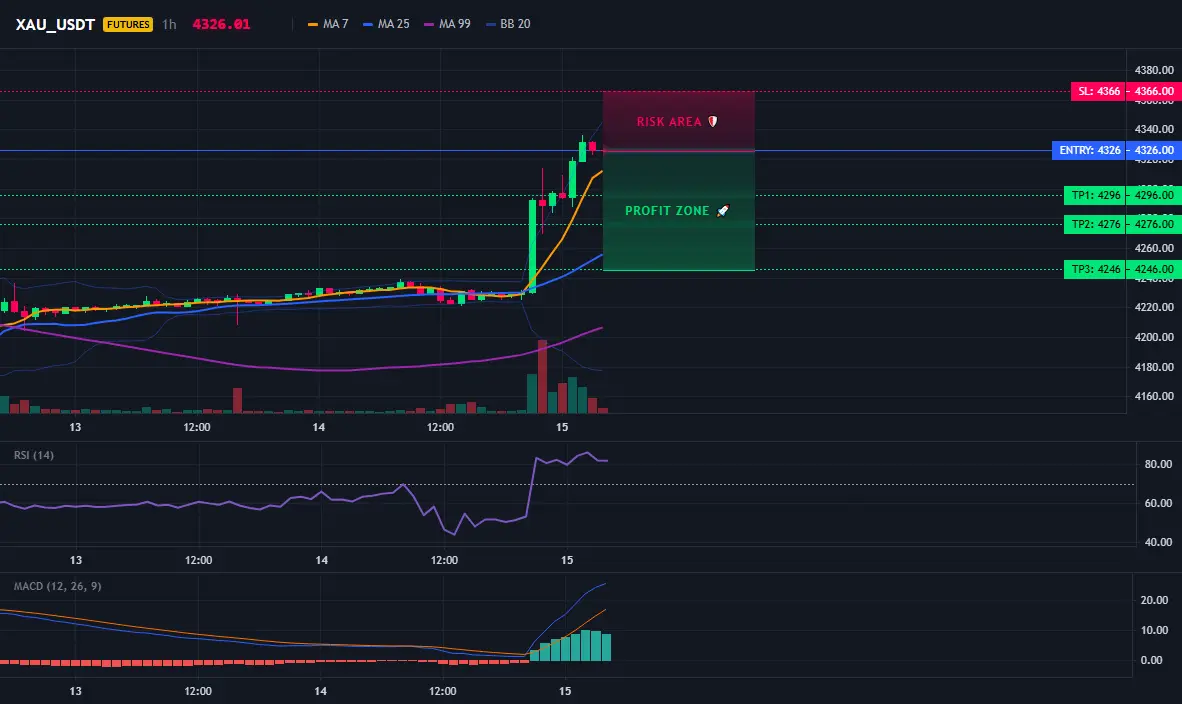Click date 14 on main chart time axis
The height and width of the screenshot is (704, 1182).
[319, 427]
